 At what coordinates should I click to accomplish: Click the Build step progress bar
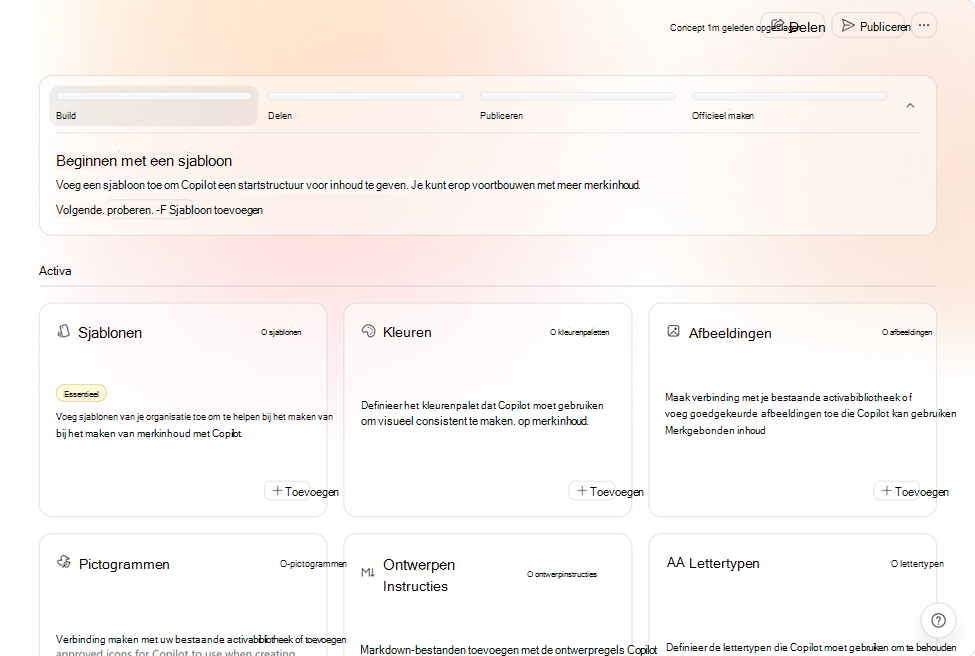(154, 96)
